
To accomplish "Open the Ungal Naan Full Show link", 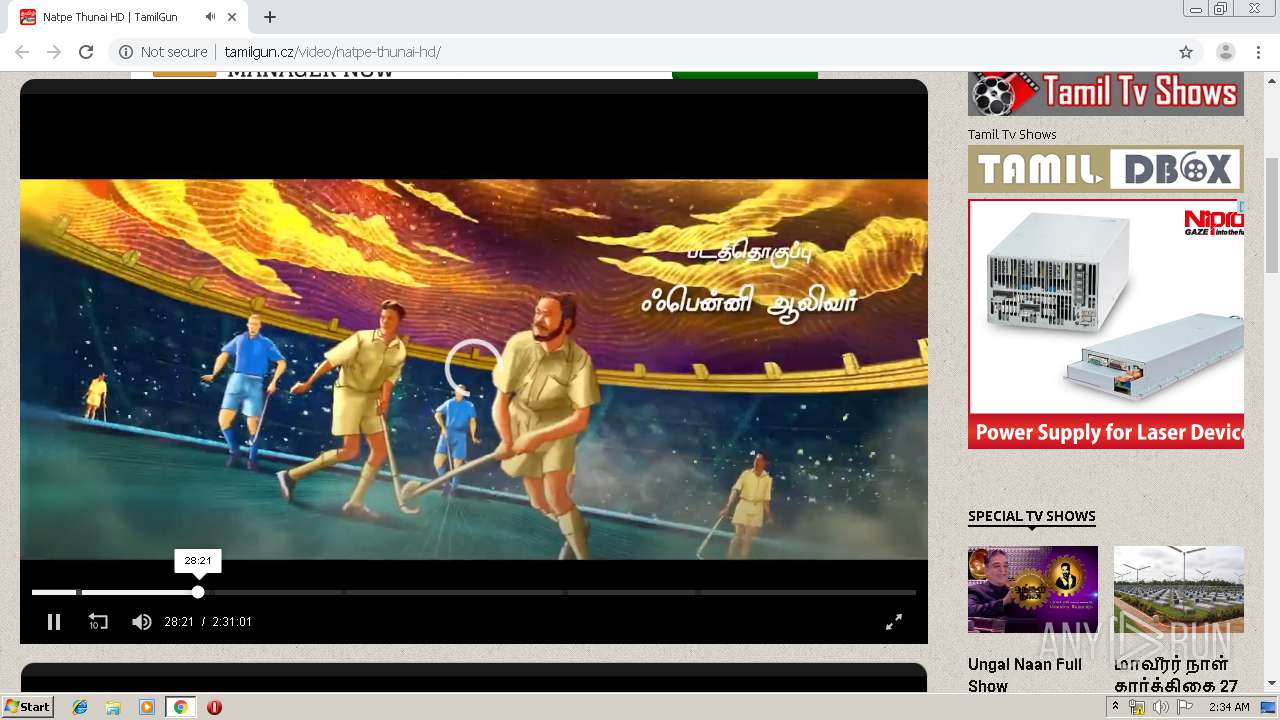I will click(x=1025, y=675).
